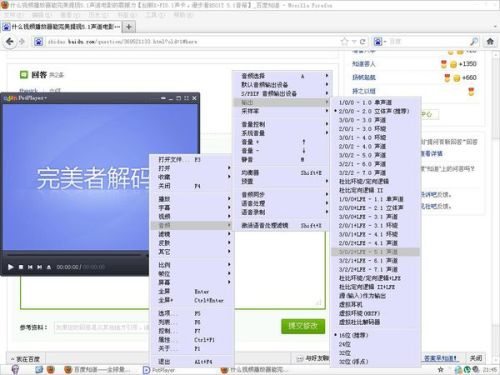The image size is (500, 375).
Task: Choose 3/2/2 - 7.0 声道 output
Action: click(362, 172)
